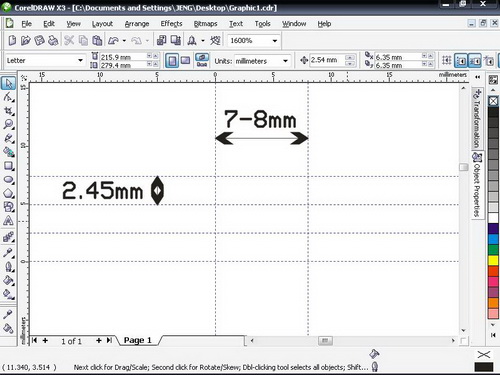This screenshot has width=500, height=375.
Task: Select the no-fill X swatch atop the palette
Action: [x=493, y=100]
